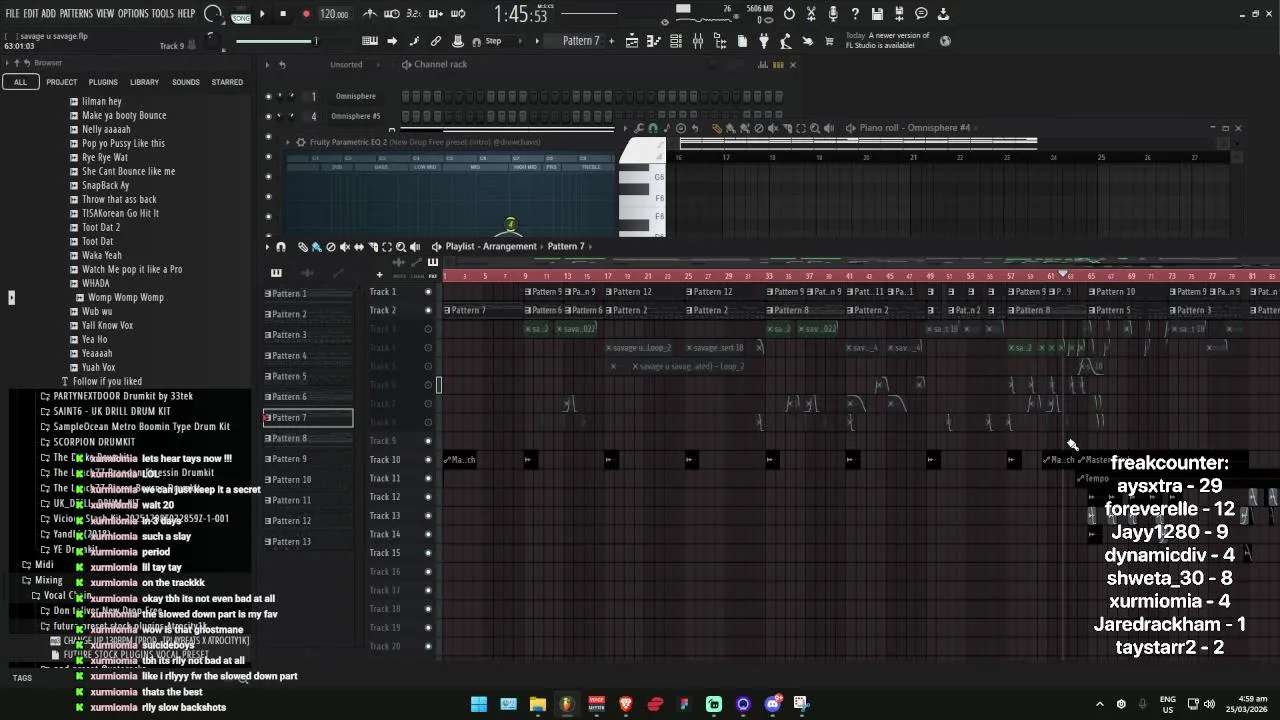1280x720 pixels.
Task: Click the 120.000 tempo field
Action: [x=334, y=14]
